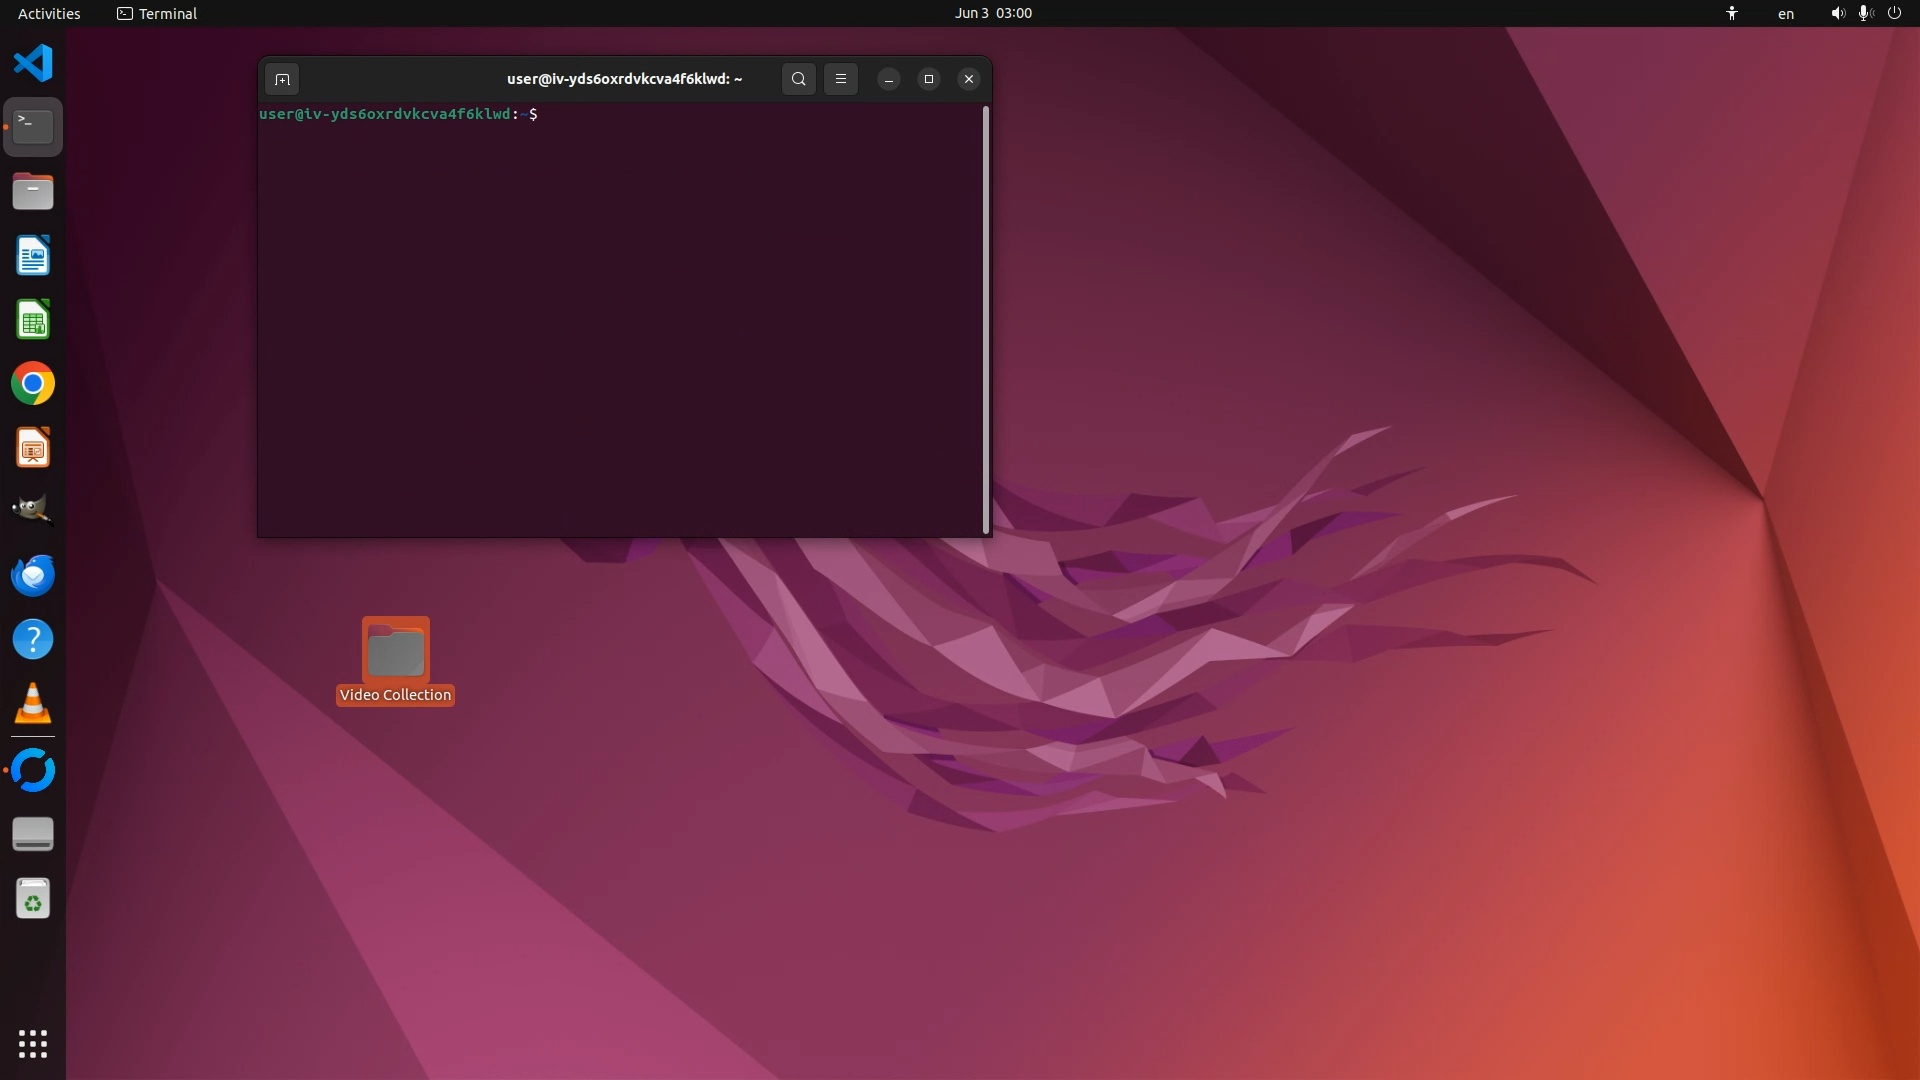The height and width of the screenshot is (1080, 1920).
Task: Launch LibreOffice Calc from dock
Action: point(33,320)
